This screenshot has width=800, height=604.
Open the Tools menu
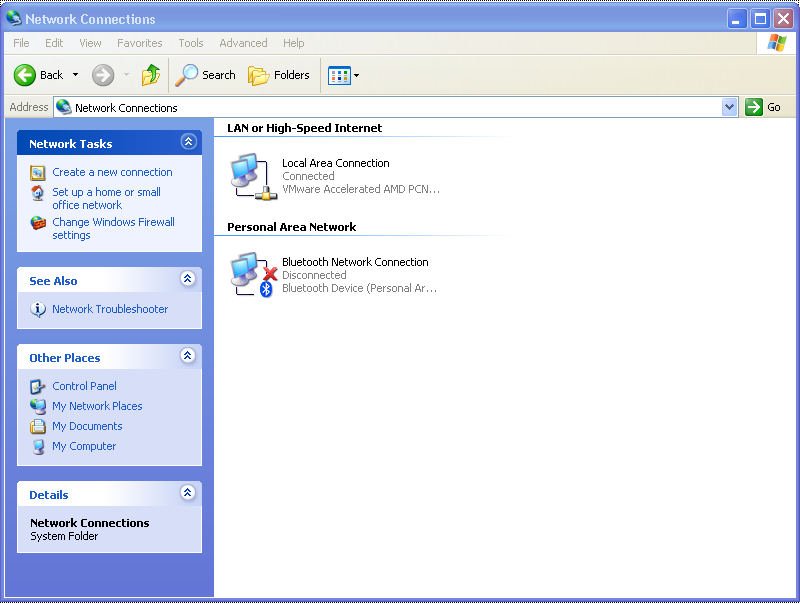click(x=190, y=43)
